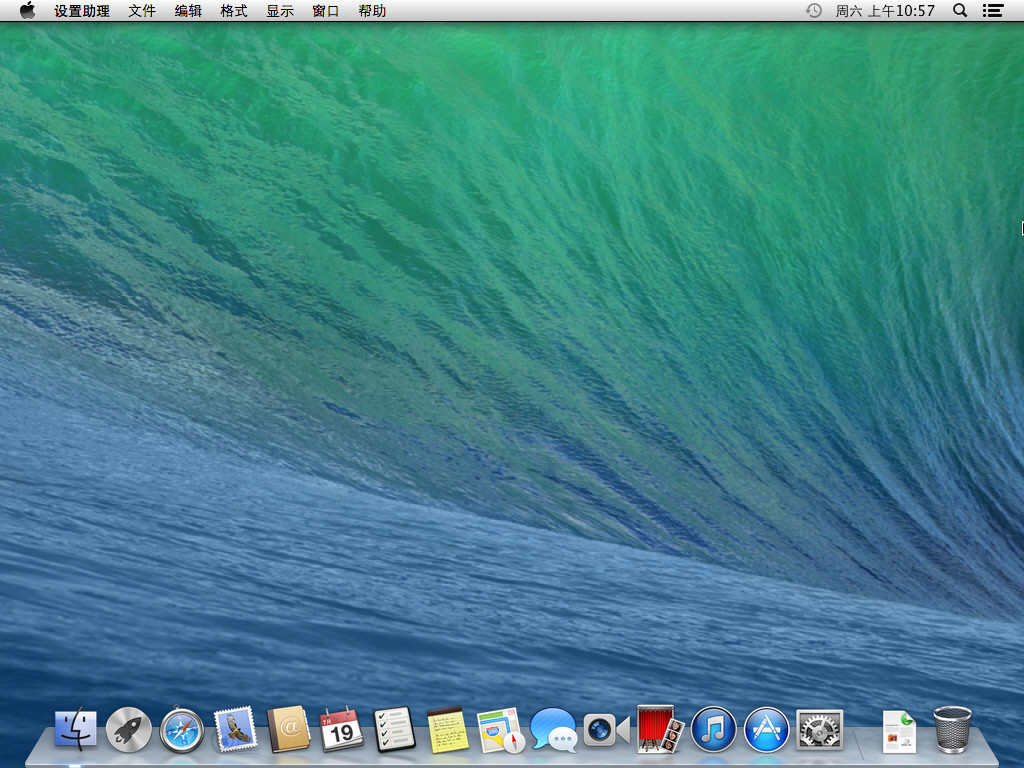Open Messages speech bubble icon
Image resolution: width=1024 pixels, height=768 pixels.
pos(554,729)
